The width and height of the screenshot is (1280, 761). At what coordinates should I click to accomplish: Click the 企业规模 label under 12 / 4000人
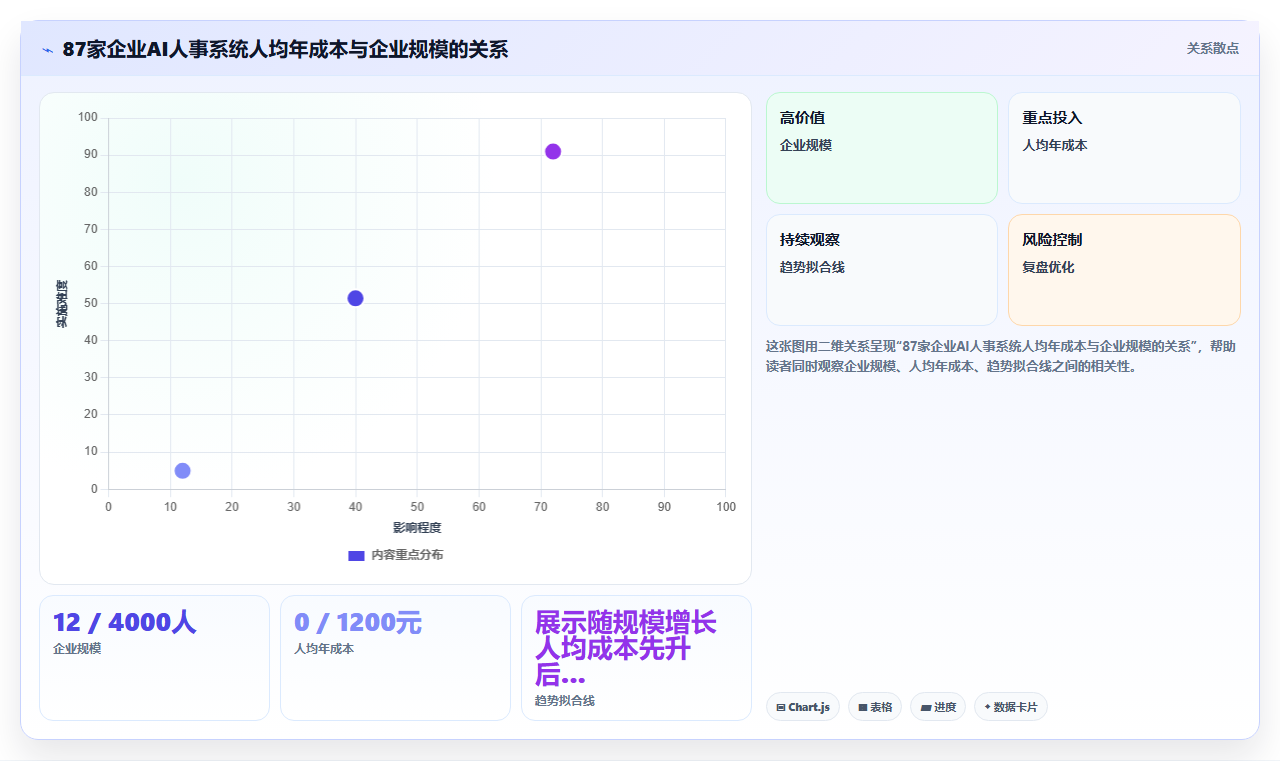pos(77,649)
